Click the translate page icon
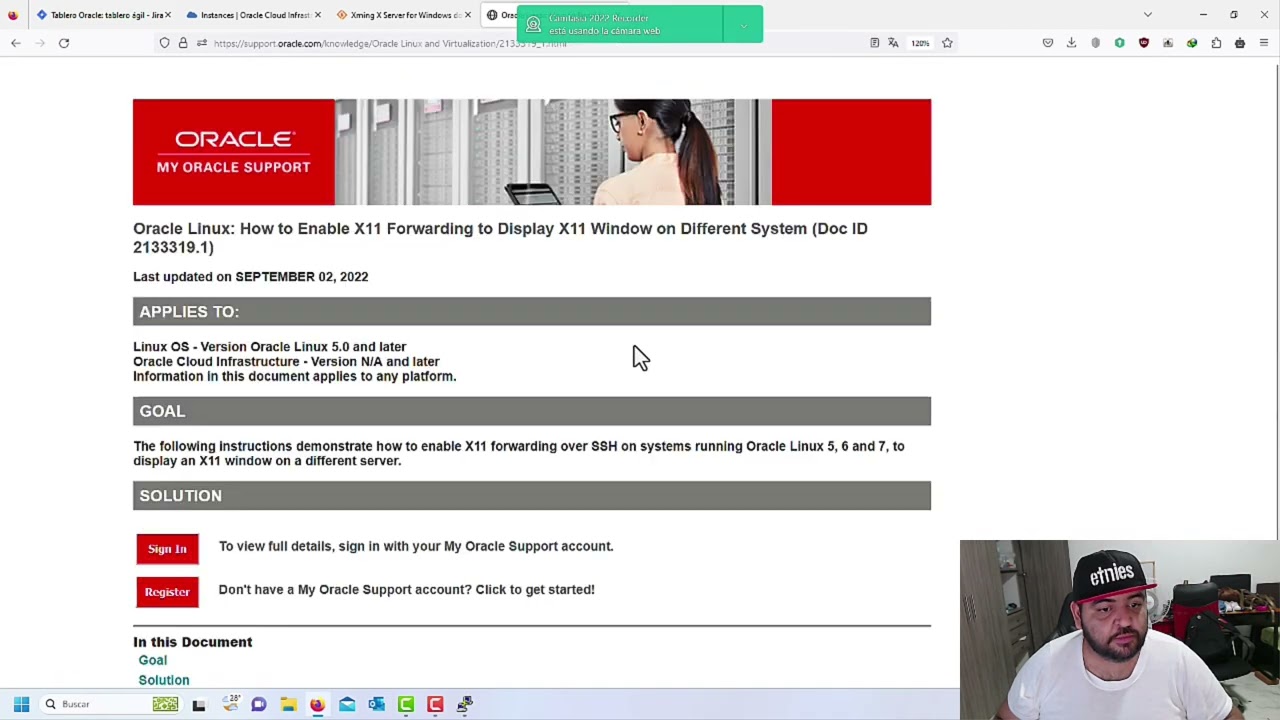Image resolution: width=1280 pixels, height=720 pixels. tap(893, 43)
